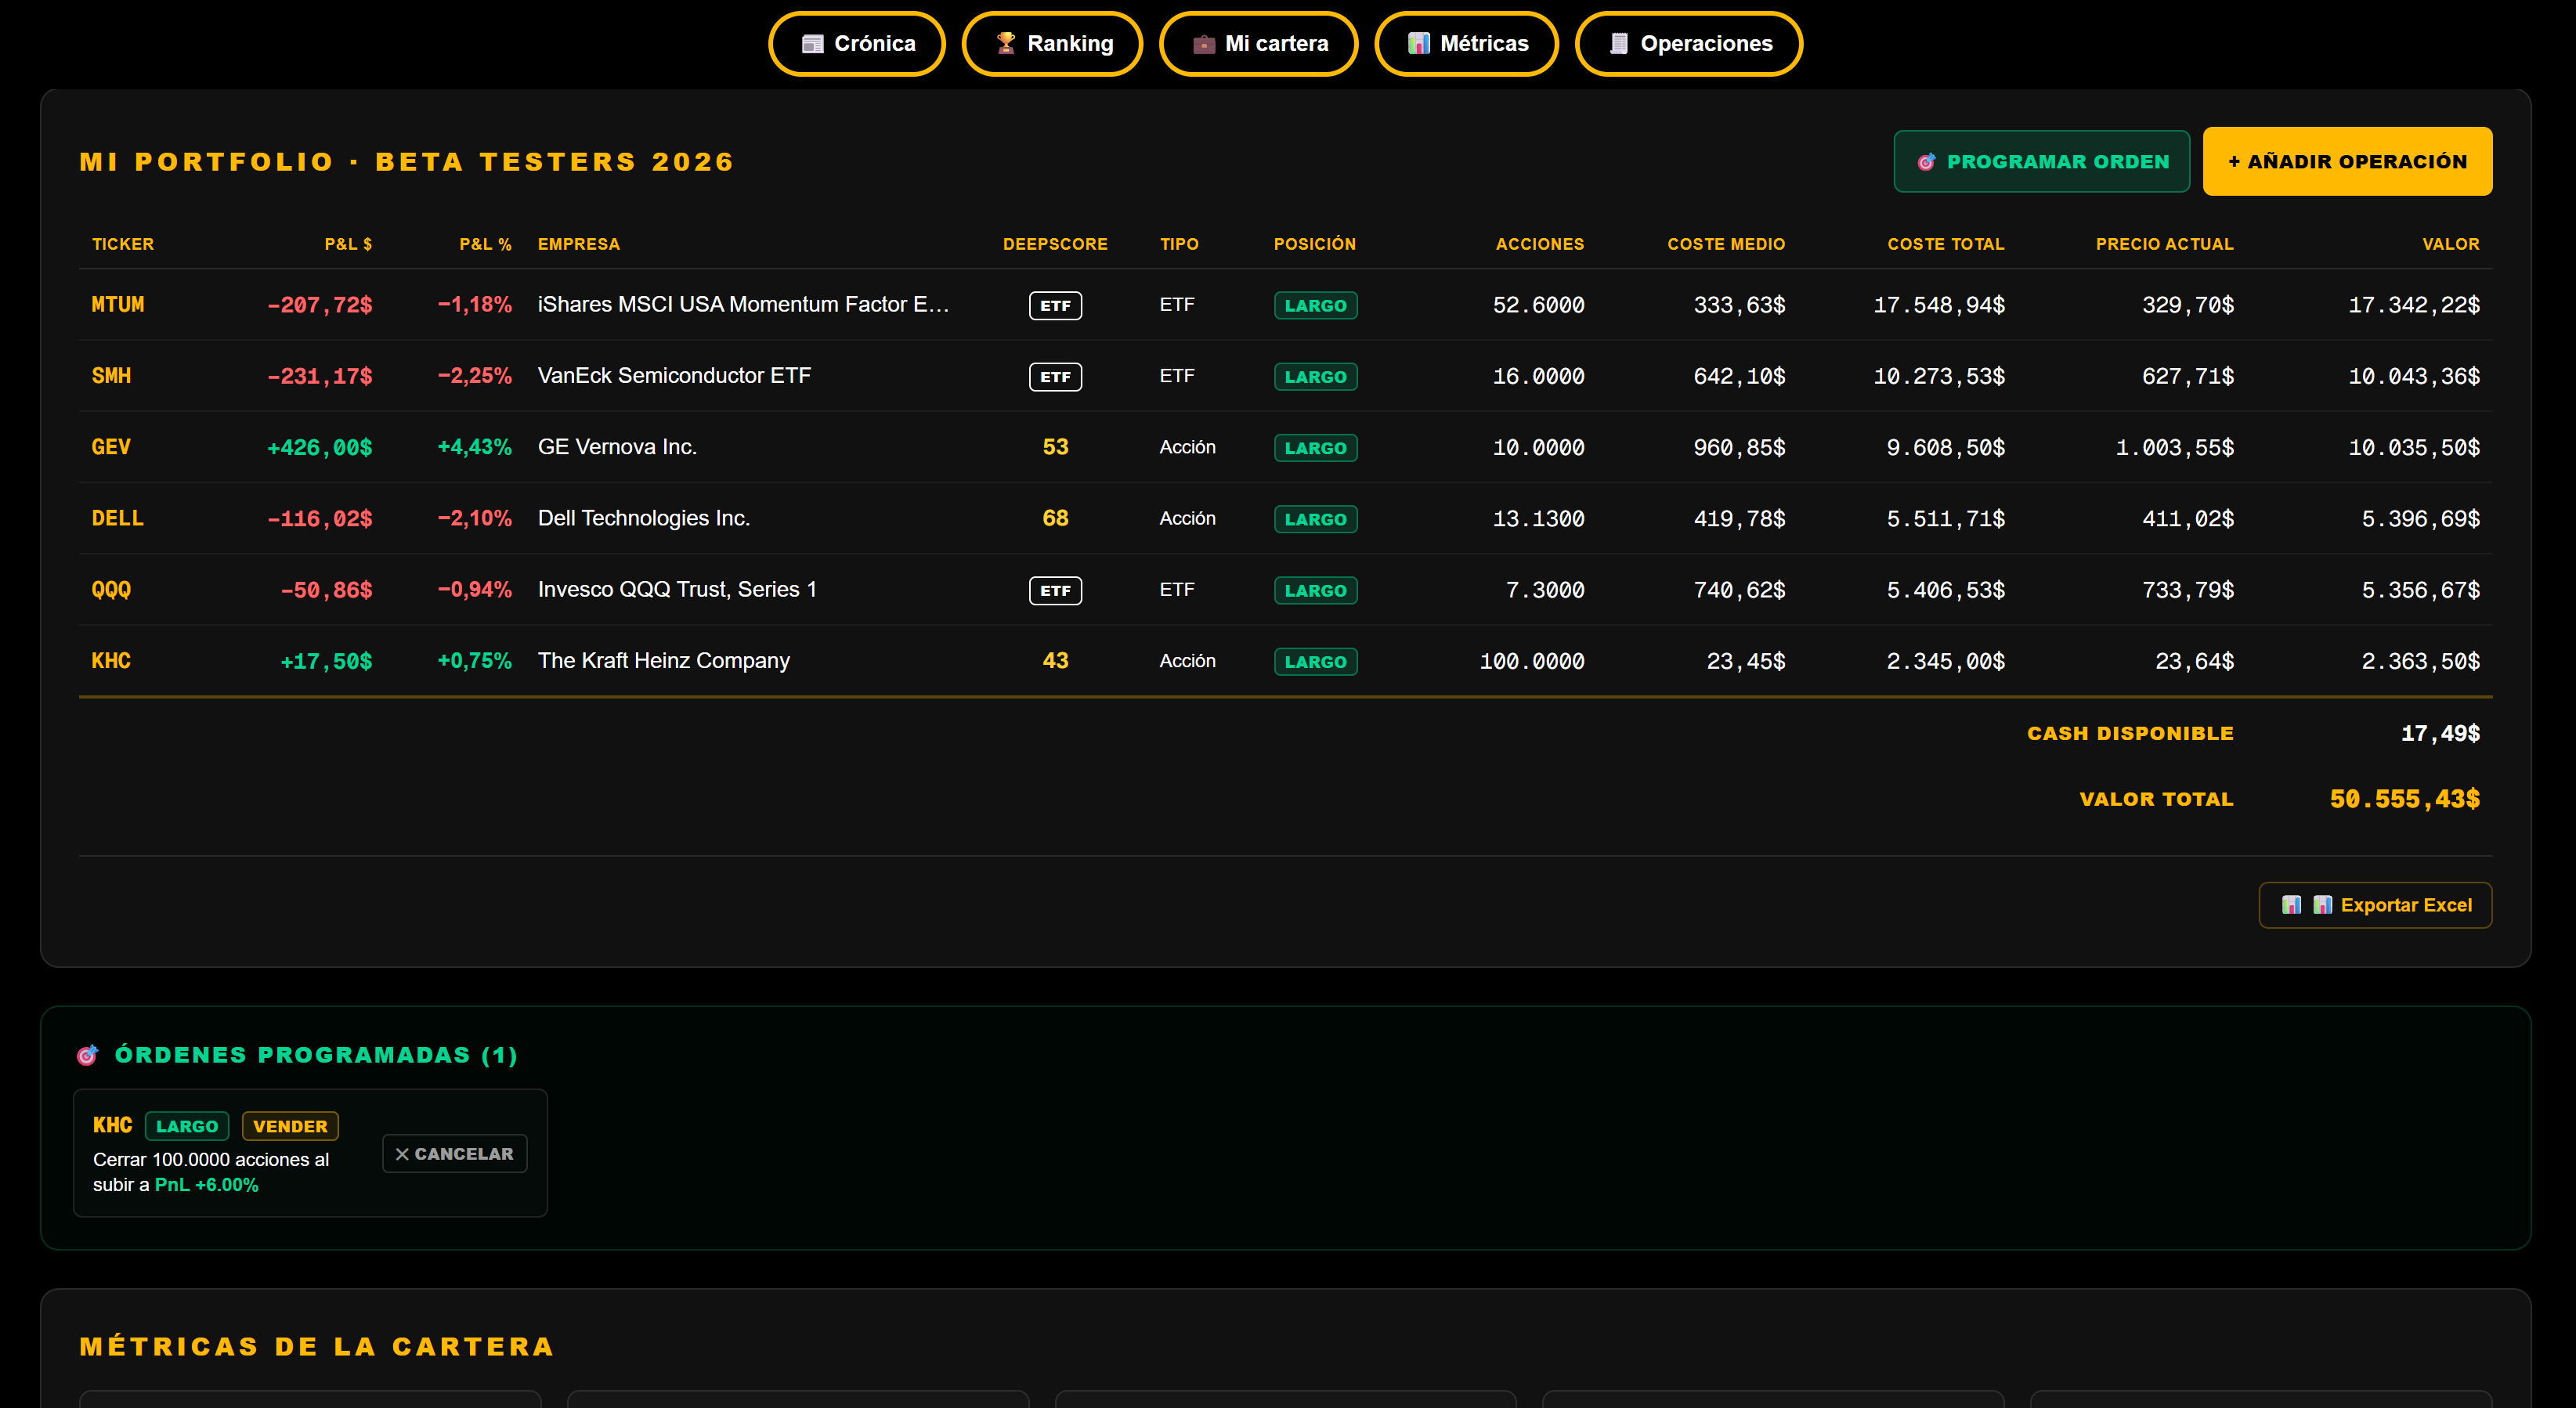Click the briefcase icon on Mi cartera
The image size is (2576, 1408).
(x=1204, y=44)
